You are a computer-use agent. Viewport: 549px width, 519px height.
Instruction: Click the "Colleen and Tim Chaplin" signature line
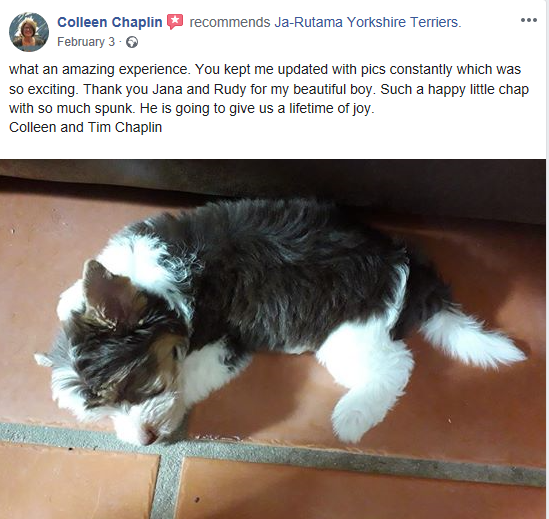point(85,127)
